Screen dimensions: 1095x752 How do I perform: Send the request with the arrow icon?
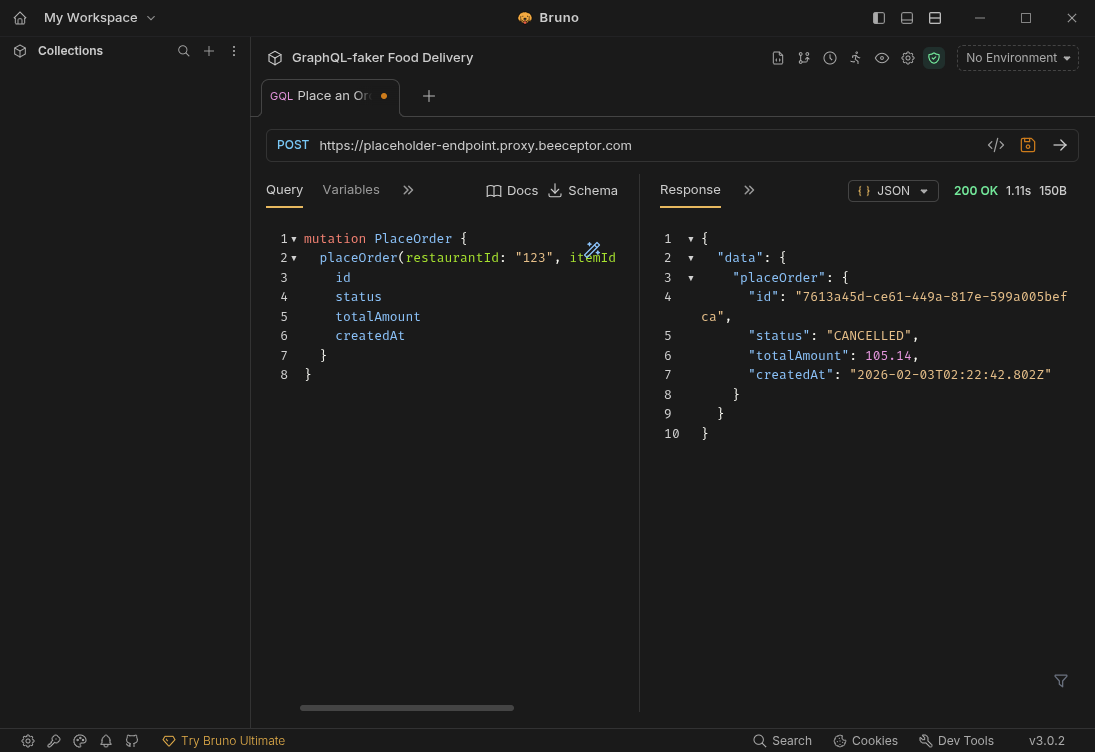[x=1060, y=145]
